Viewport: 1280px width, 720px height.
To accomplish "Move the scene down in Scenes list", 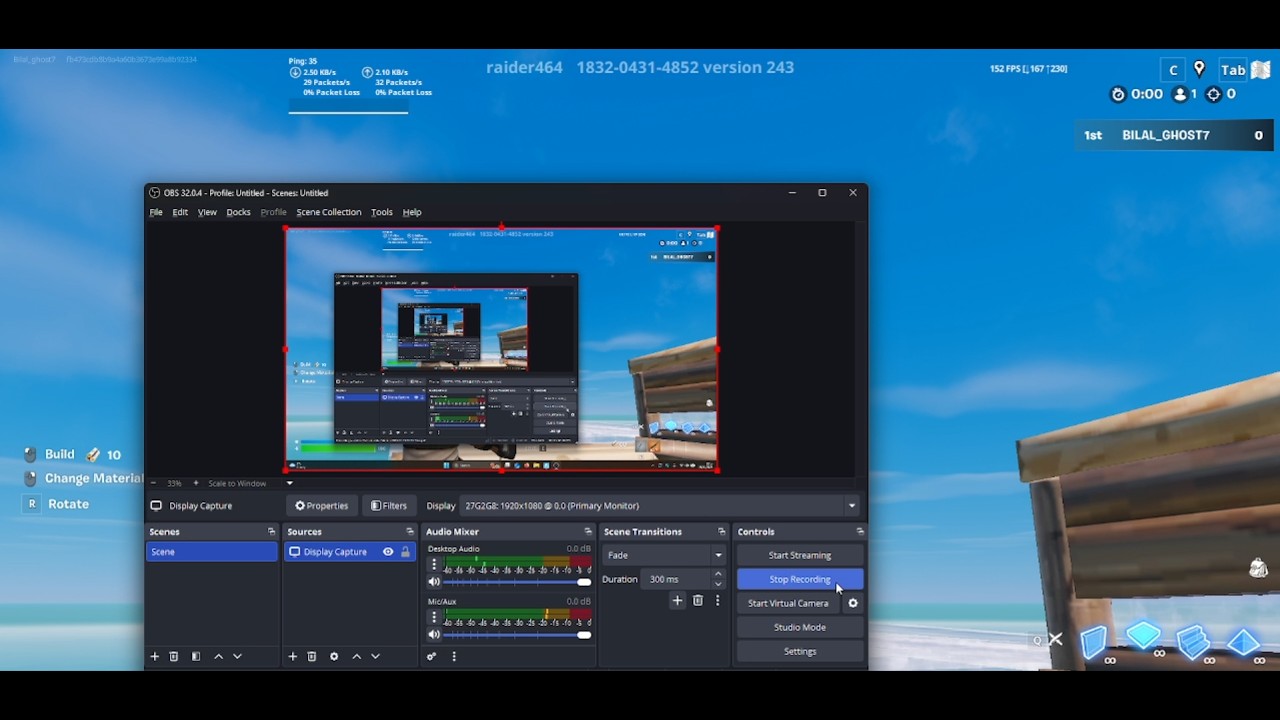I will 237,656.
